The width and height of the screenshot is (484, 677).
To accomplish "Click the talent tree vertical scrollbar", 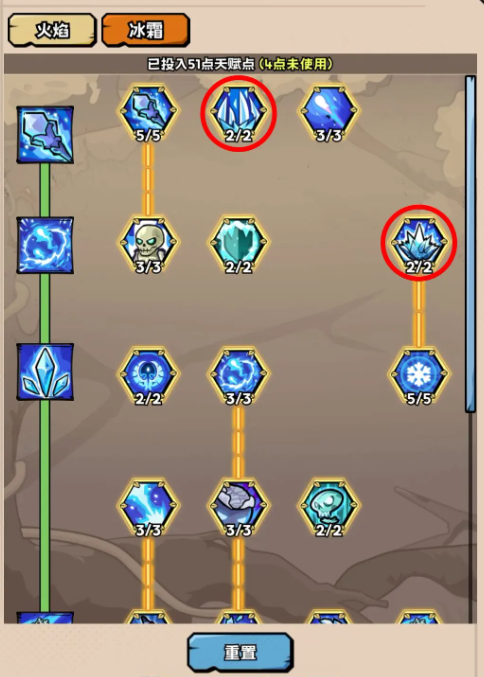I will [470, 244].
